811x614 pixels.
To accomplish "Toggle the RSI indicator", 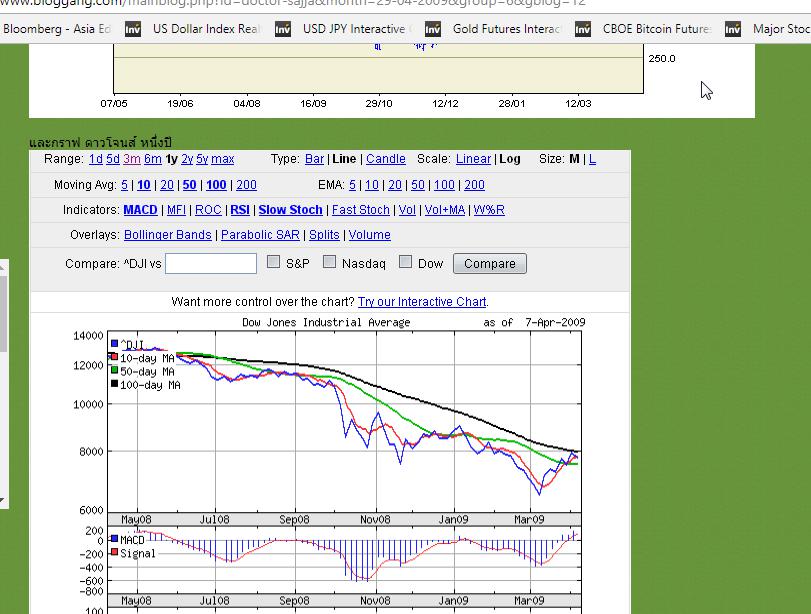I will (240, 209).
